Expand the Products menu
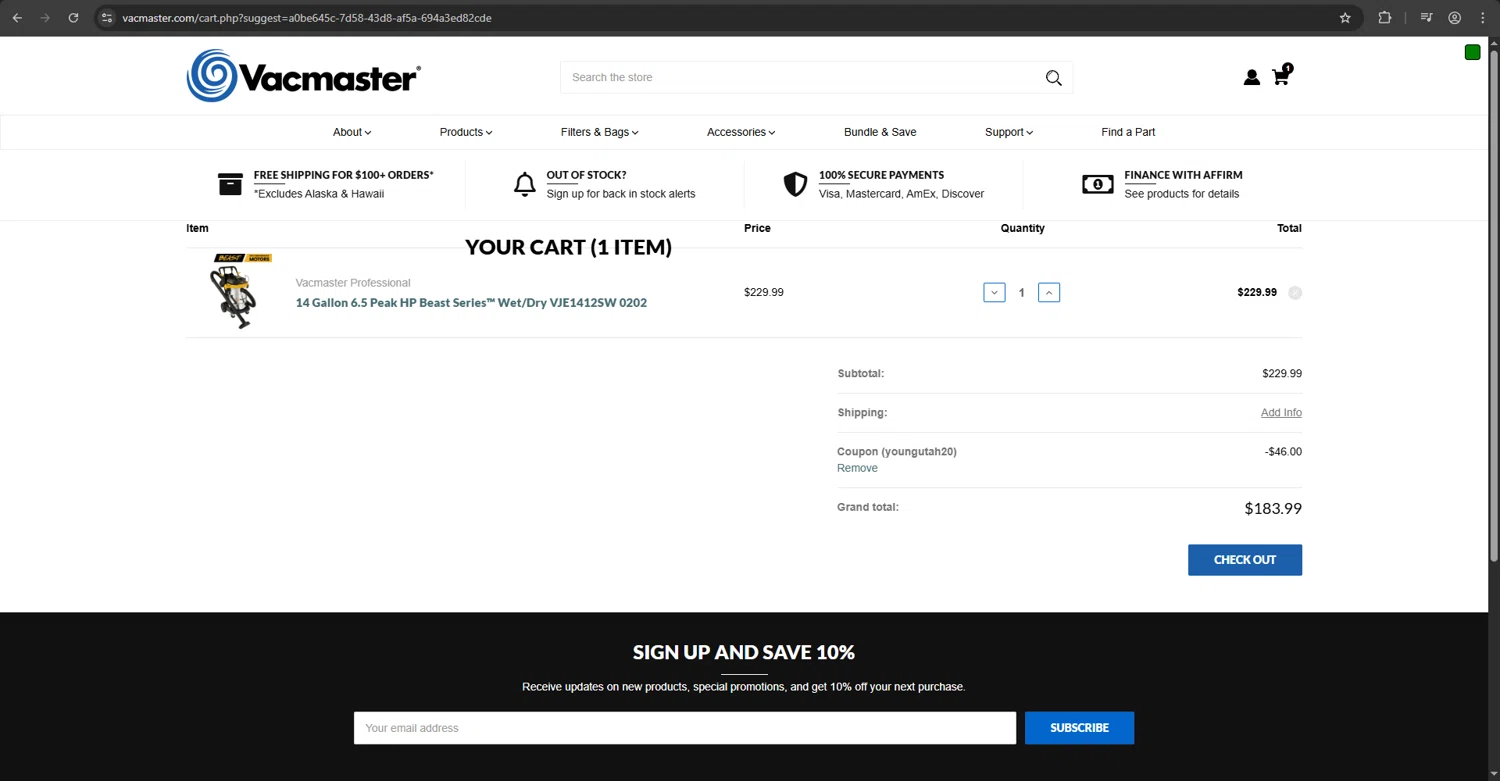 466,132
